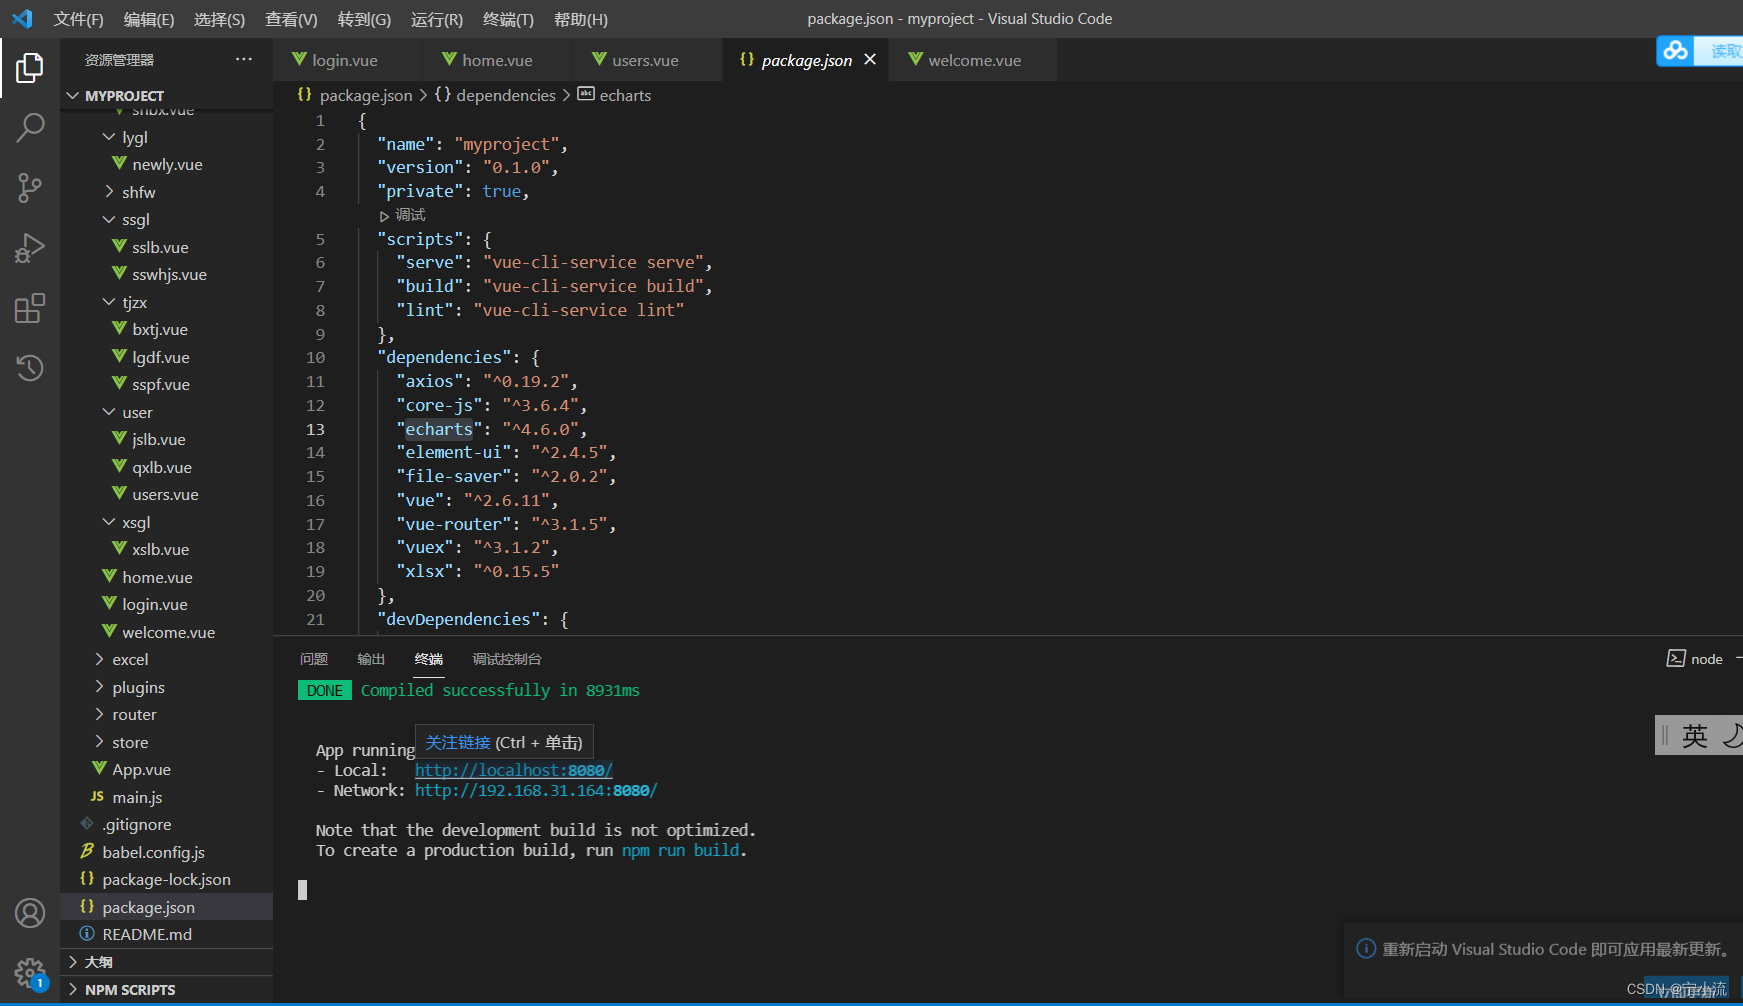Open the Help (帮助) menu

tap(580, 19)
